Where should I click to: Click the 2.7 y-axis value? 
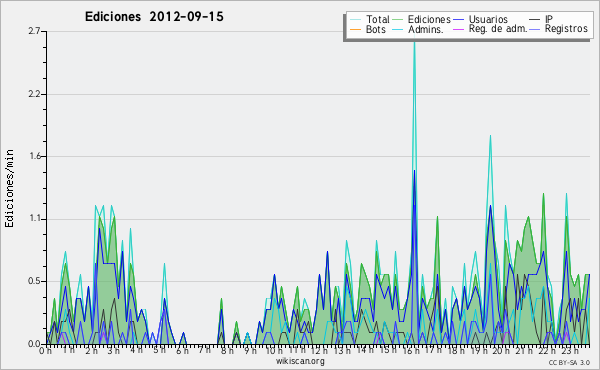click(34, 31)
